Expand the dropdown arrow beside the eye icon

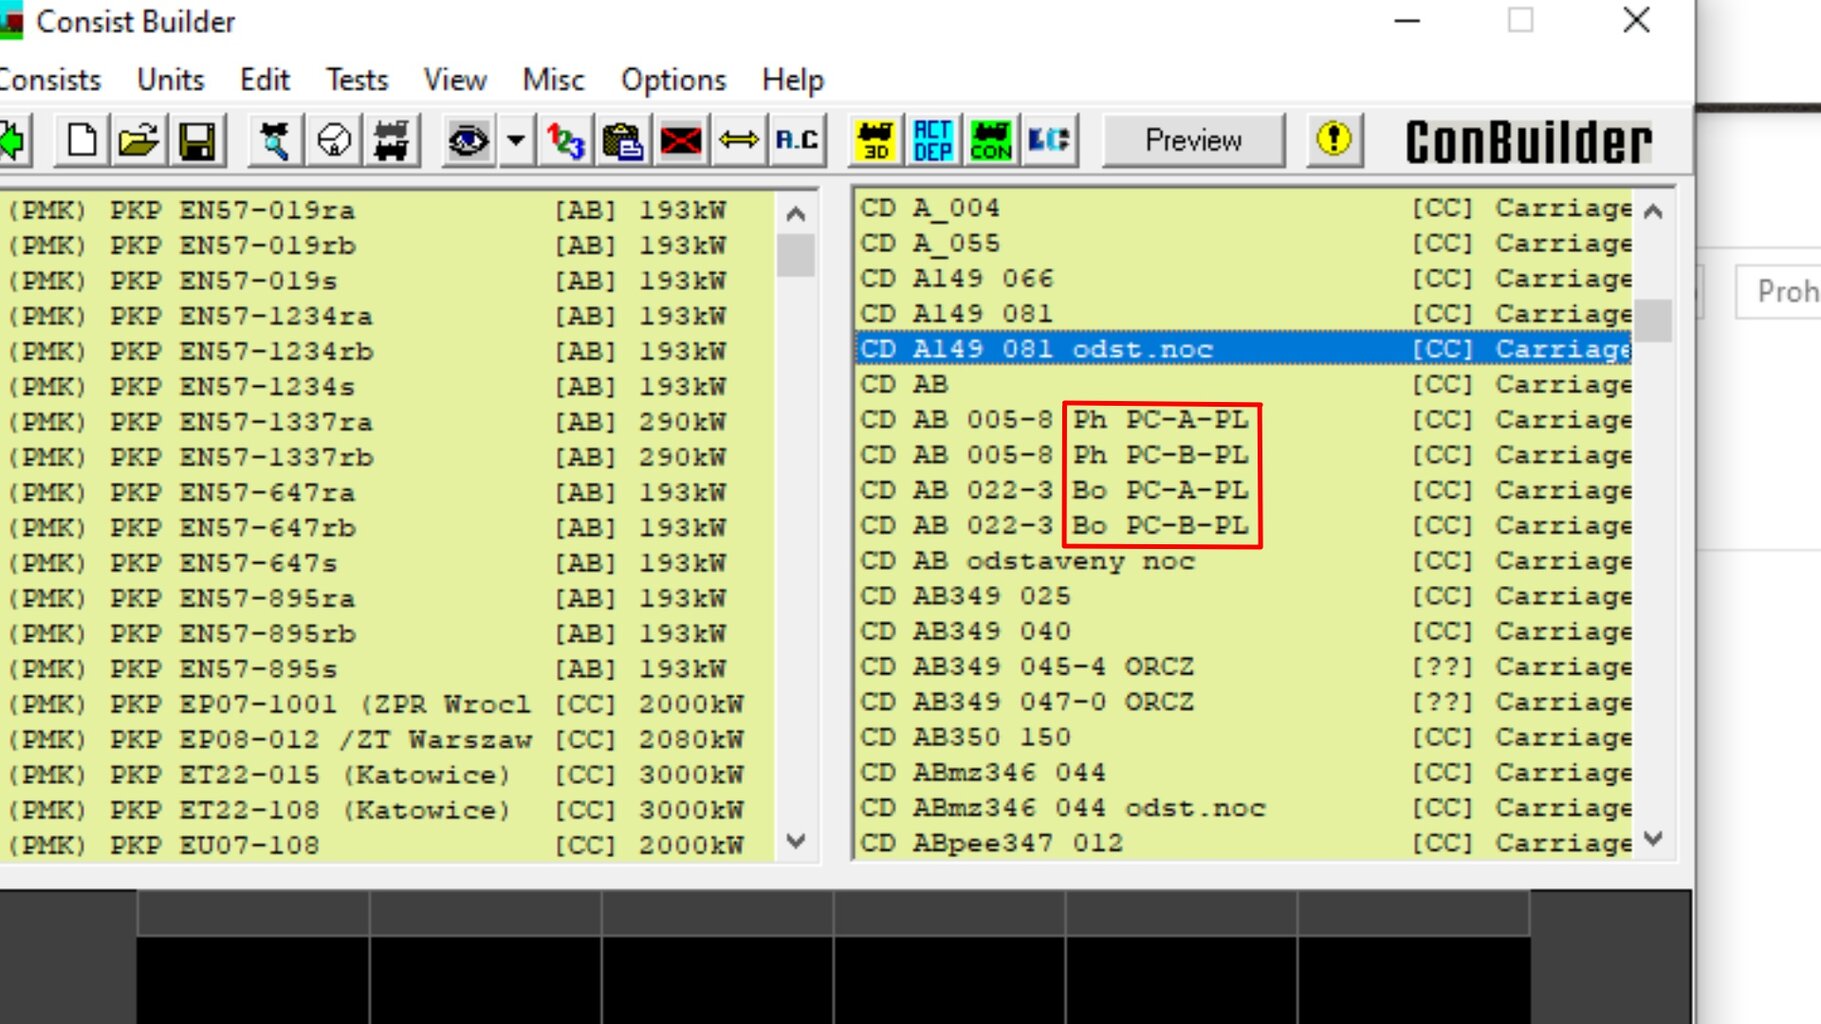[x=516, y=141]
